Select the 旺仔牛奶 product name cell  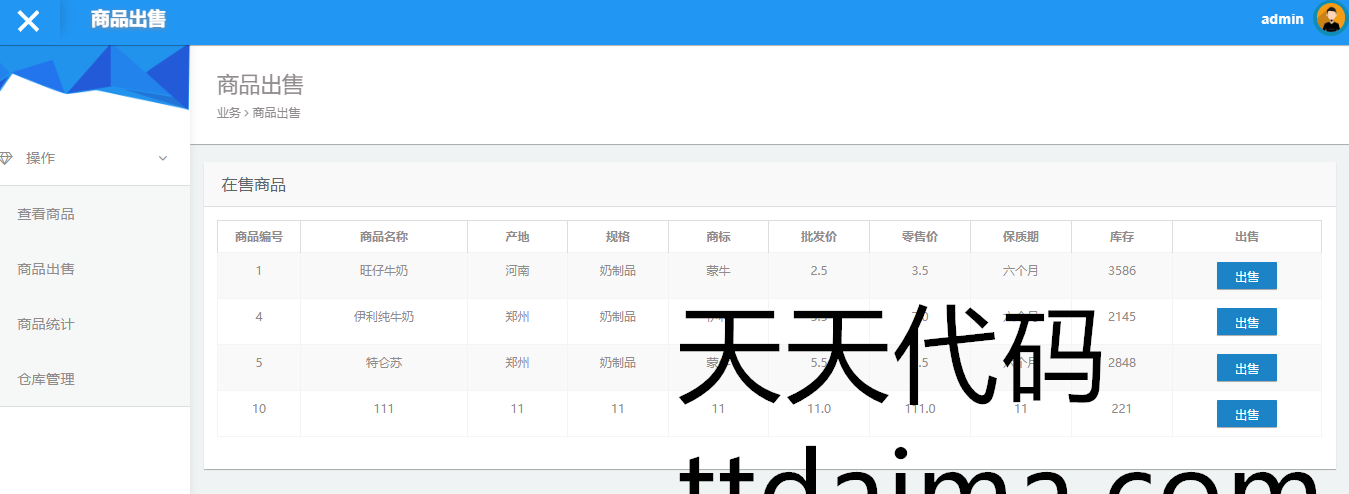pos(384,271)
